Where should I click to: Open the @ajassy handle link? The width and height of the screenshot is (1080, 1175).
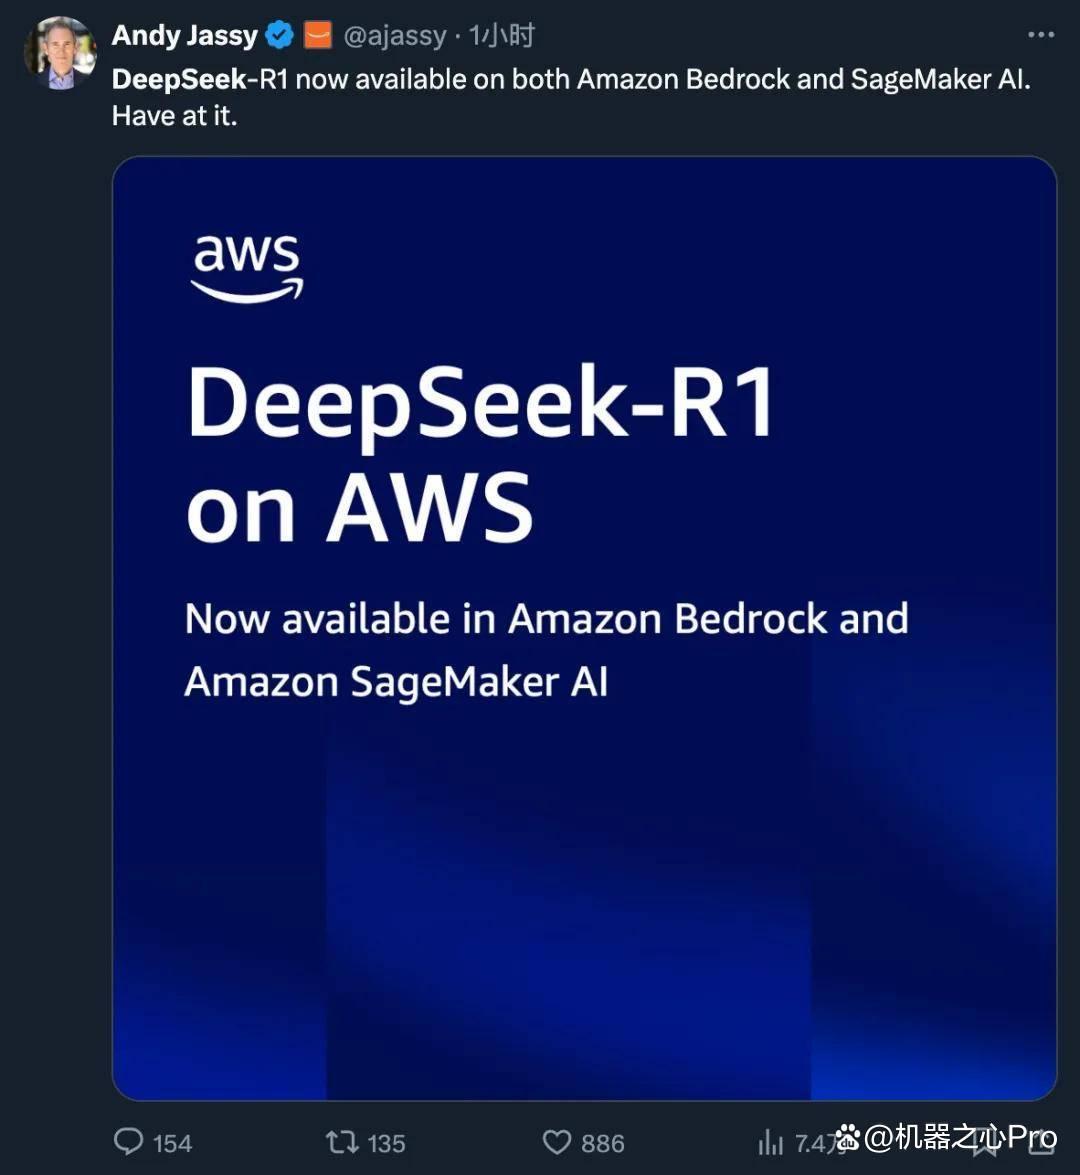(395, 35)
